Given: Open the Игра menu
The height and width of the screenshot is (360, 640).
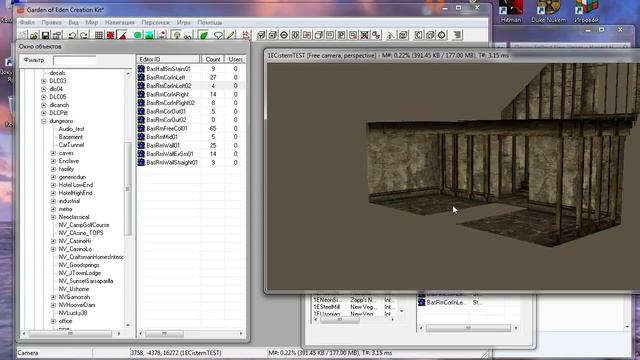Looking at the screenshot, I should point(184,22).
